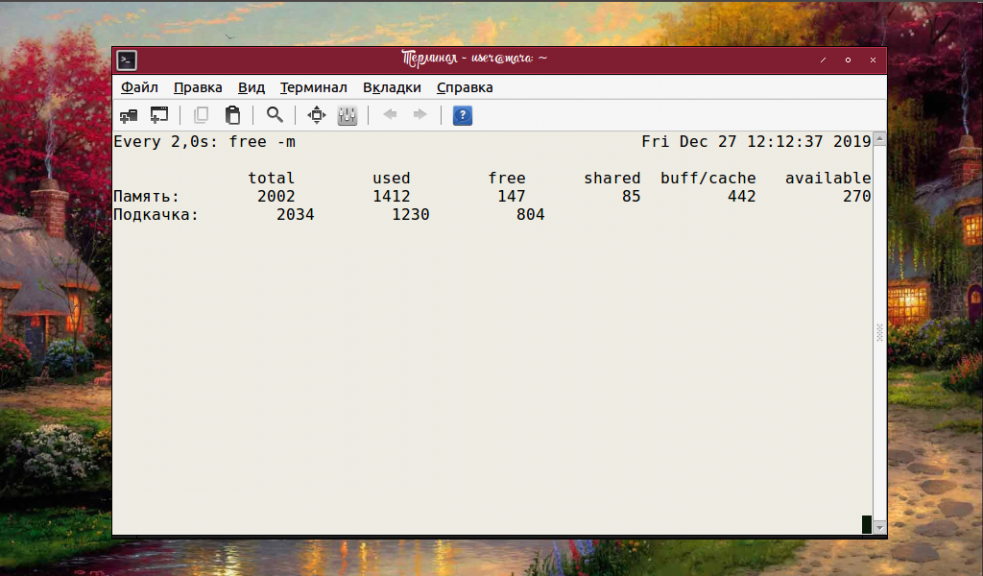Open the Правка menu
Viewport: 983px width, 576px height.
[x=198, y=88]
